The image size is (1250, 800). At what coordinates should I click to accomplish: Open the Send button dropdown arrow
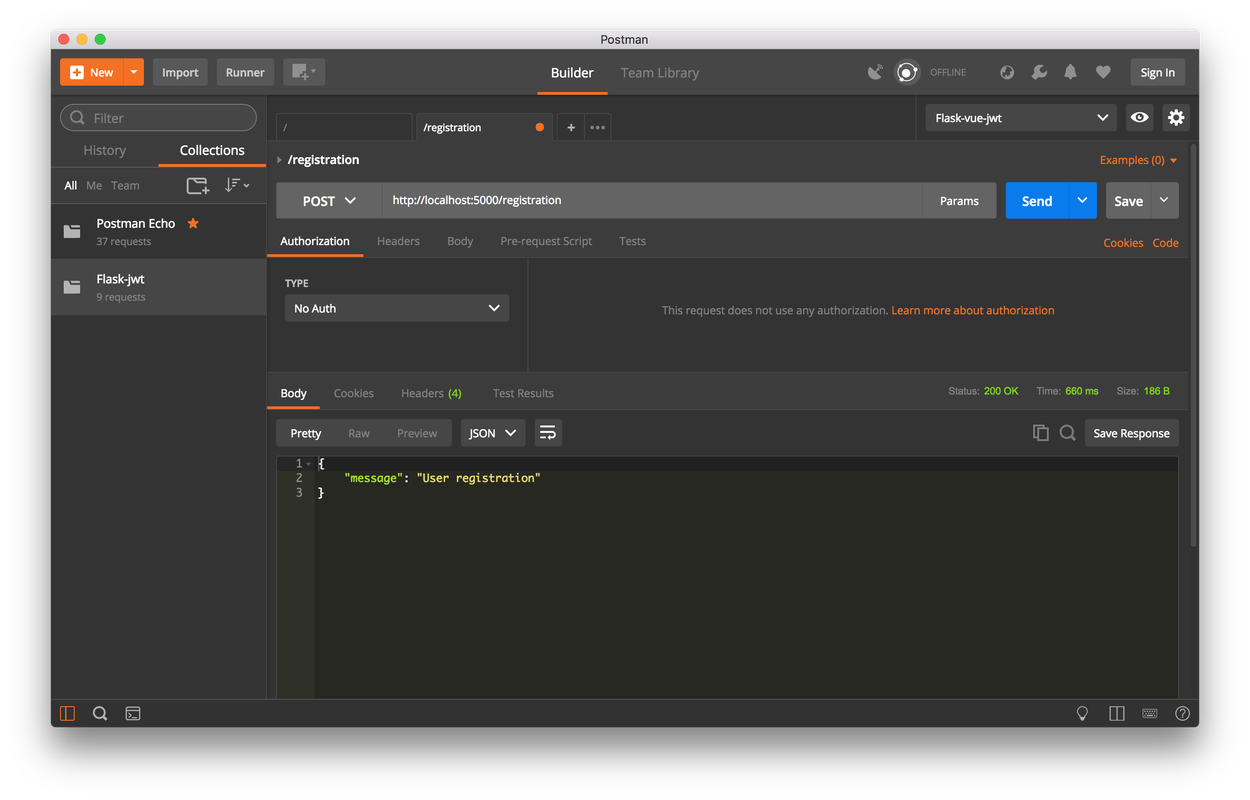point(1083,201)
